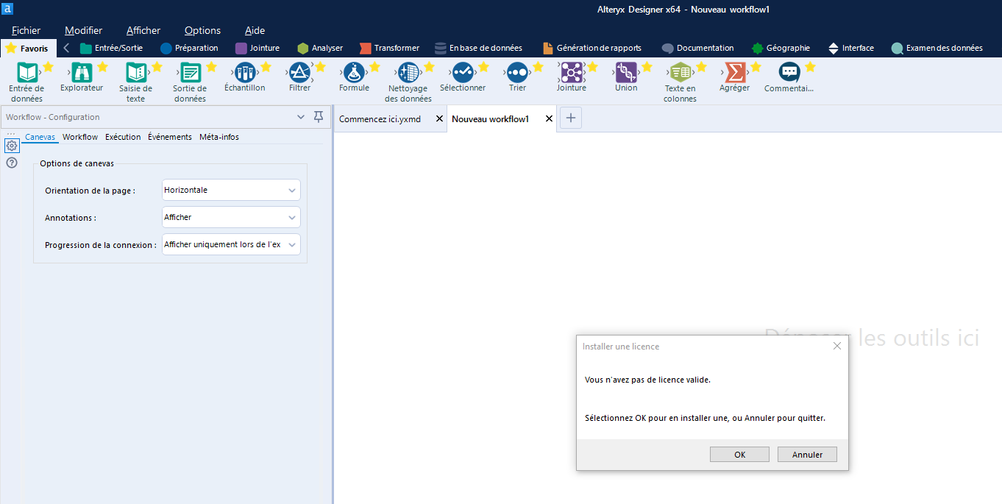Viewport: 1002px width, 504px height.
Task: Toggle favorite star on Filtrer
Action: click(x=320, y=66)
